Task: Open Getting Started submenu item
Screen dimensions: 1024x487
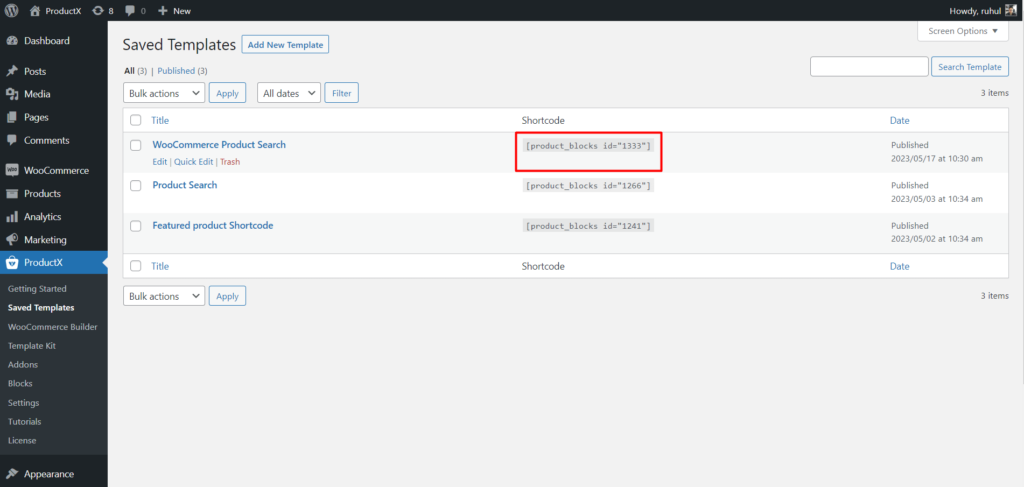Action: pyautogui.click(x=37, y=289)
